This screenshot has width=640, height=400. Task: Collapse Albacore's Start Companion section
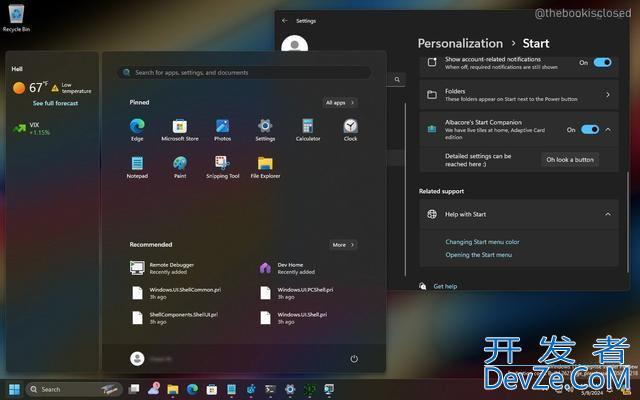click(x=608, y=129)
